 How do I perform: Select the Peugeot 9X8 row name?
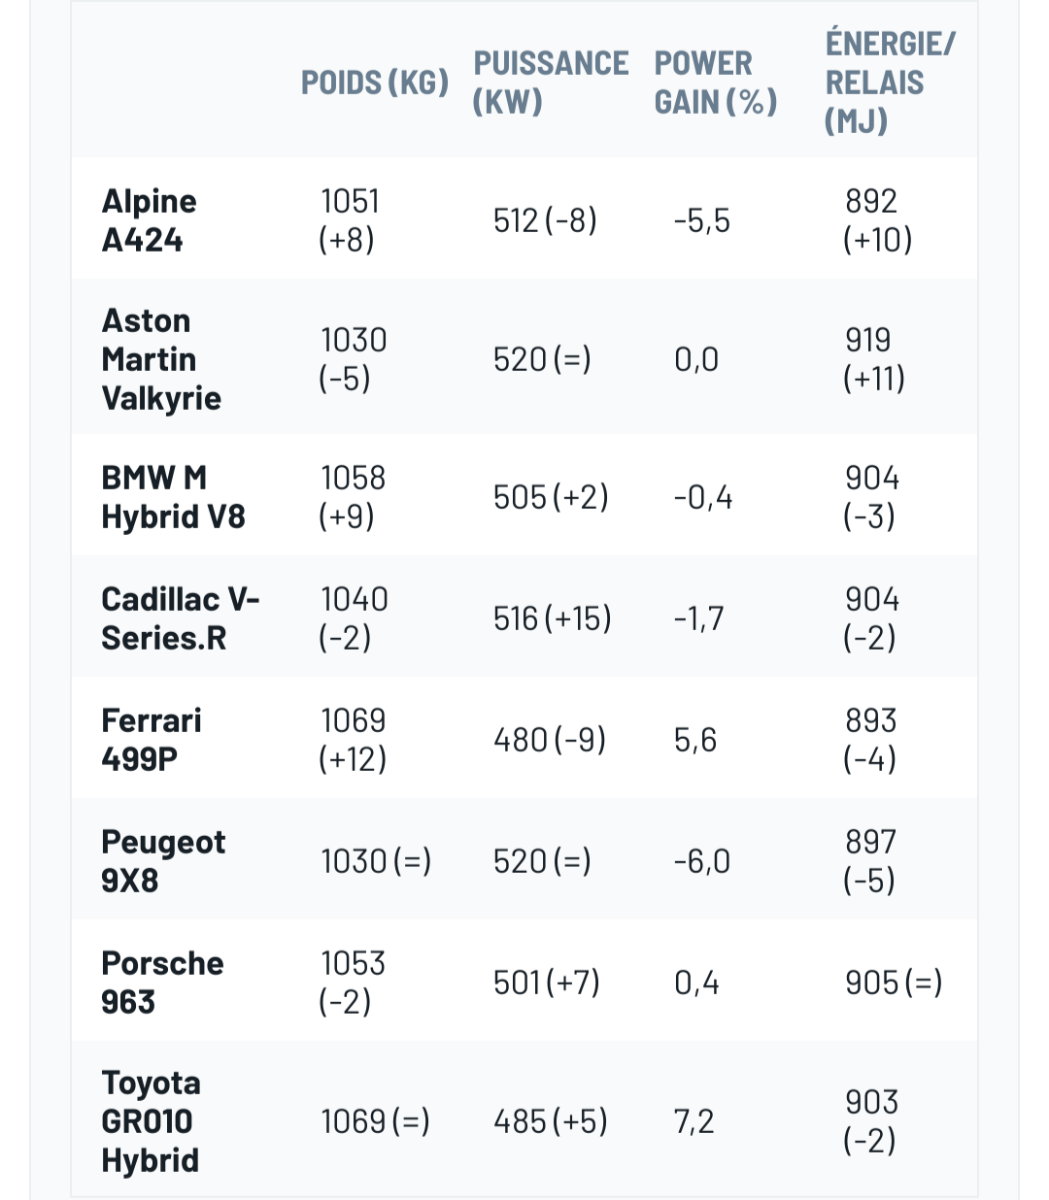[163, 860]
